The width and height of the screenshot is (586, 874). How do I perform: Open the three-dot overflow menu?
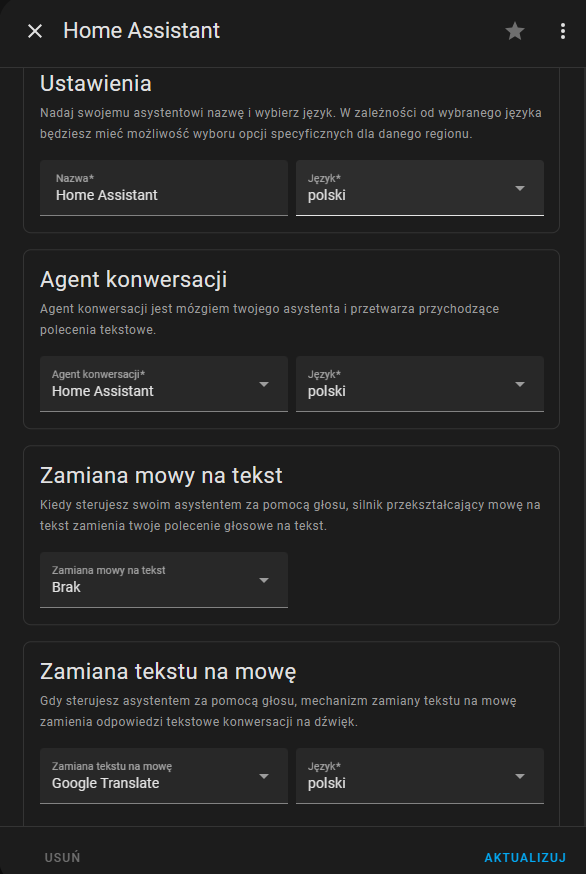tap(563, 31)
